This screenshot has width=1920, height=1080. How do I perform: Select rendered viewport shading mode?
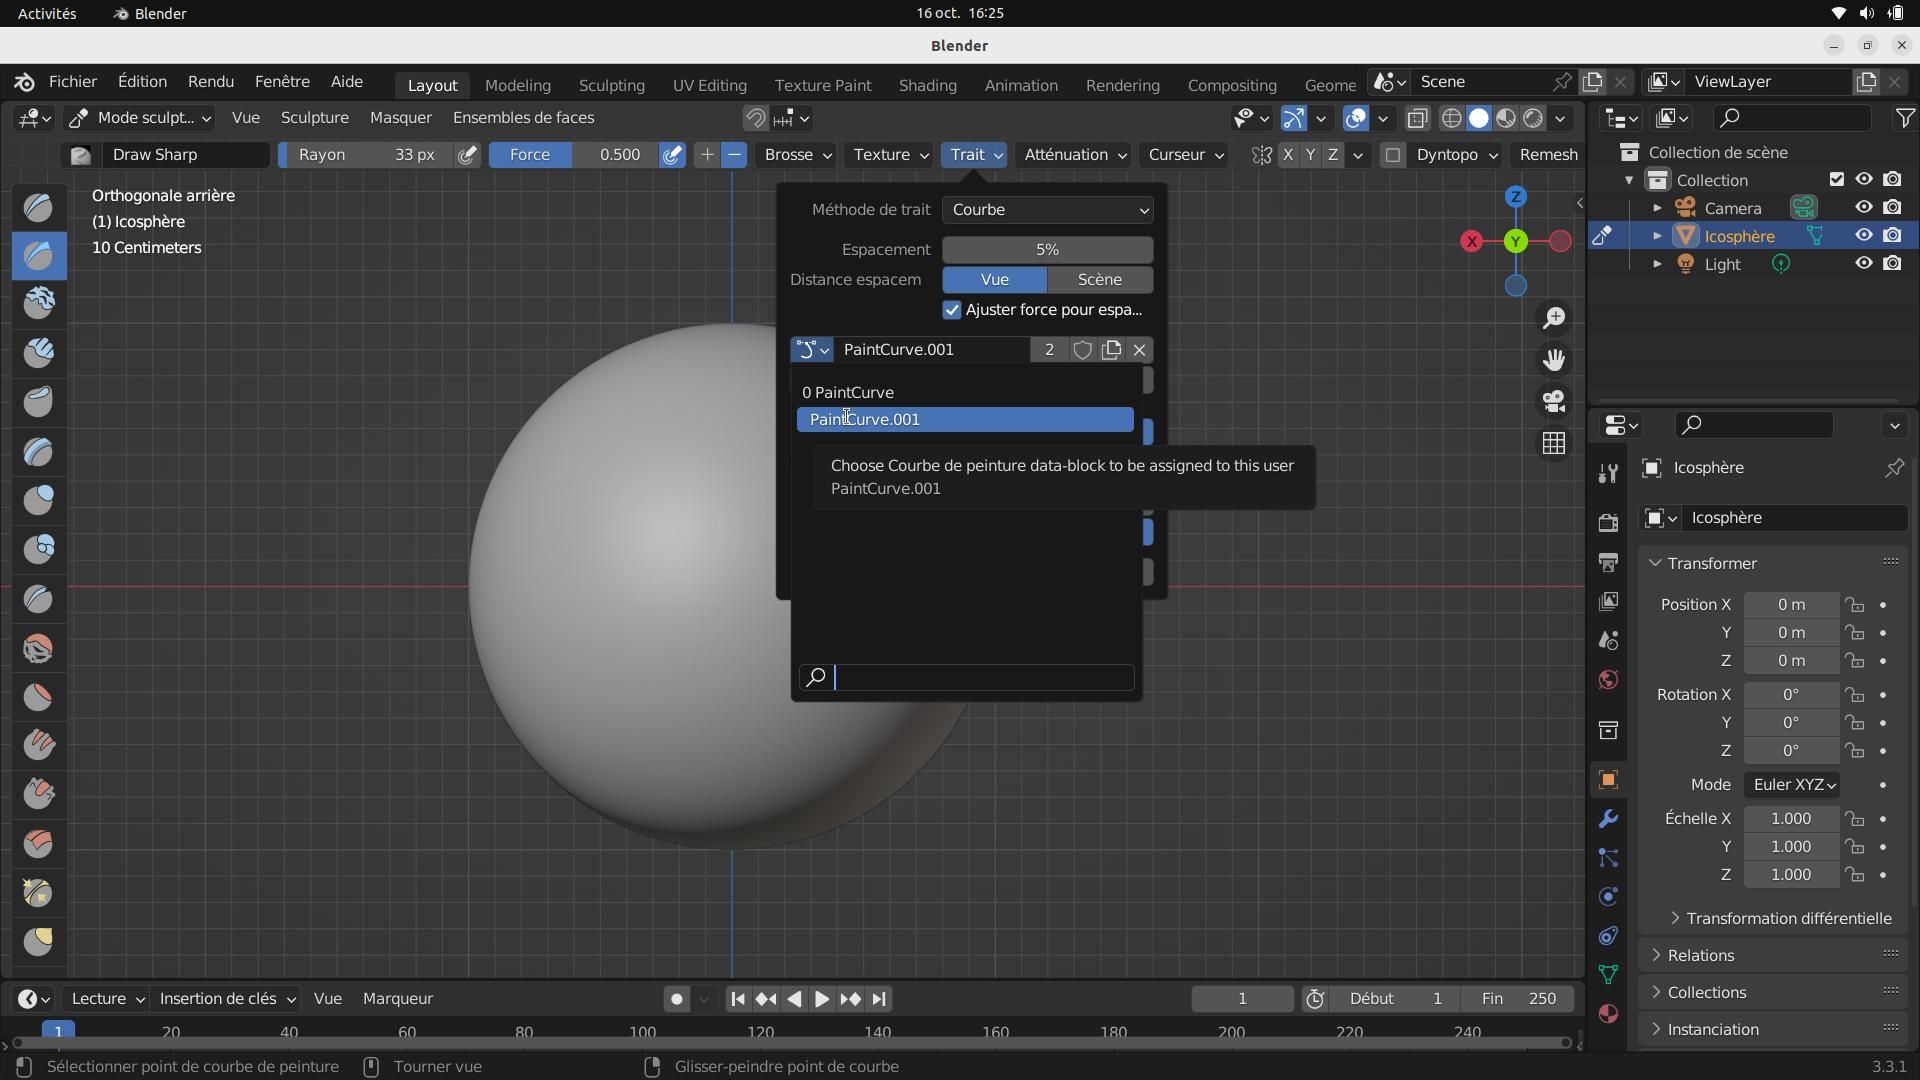pos(1533,118)
